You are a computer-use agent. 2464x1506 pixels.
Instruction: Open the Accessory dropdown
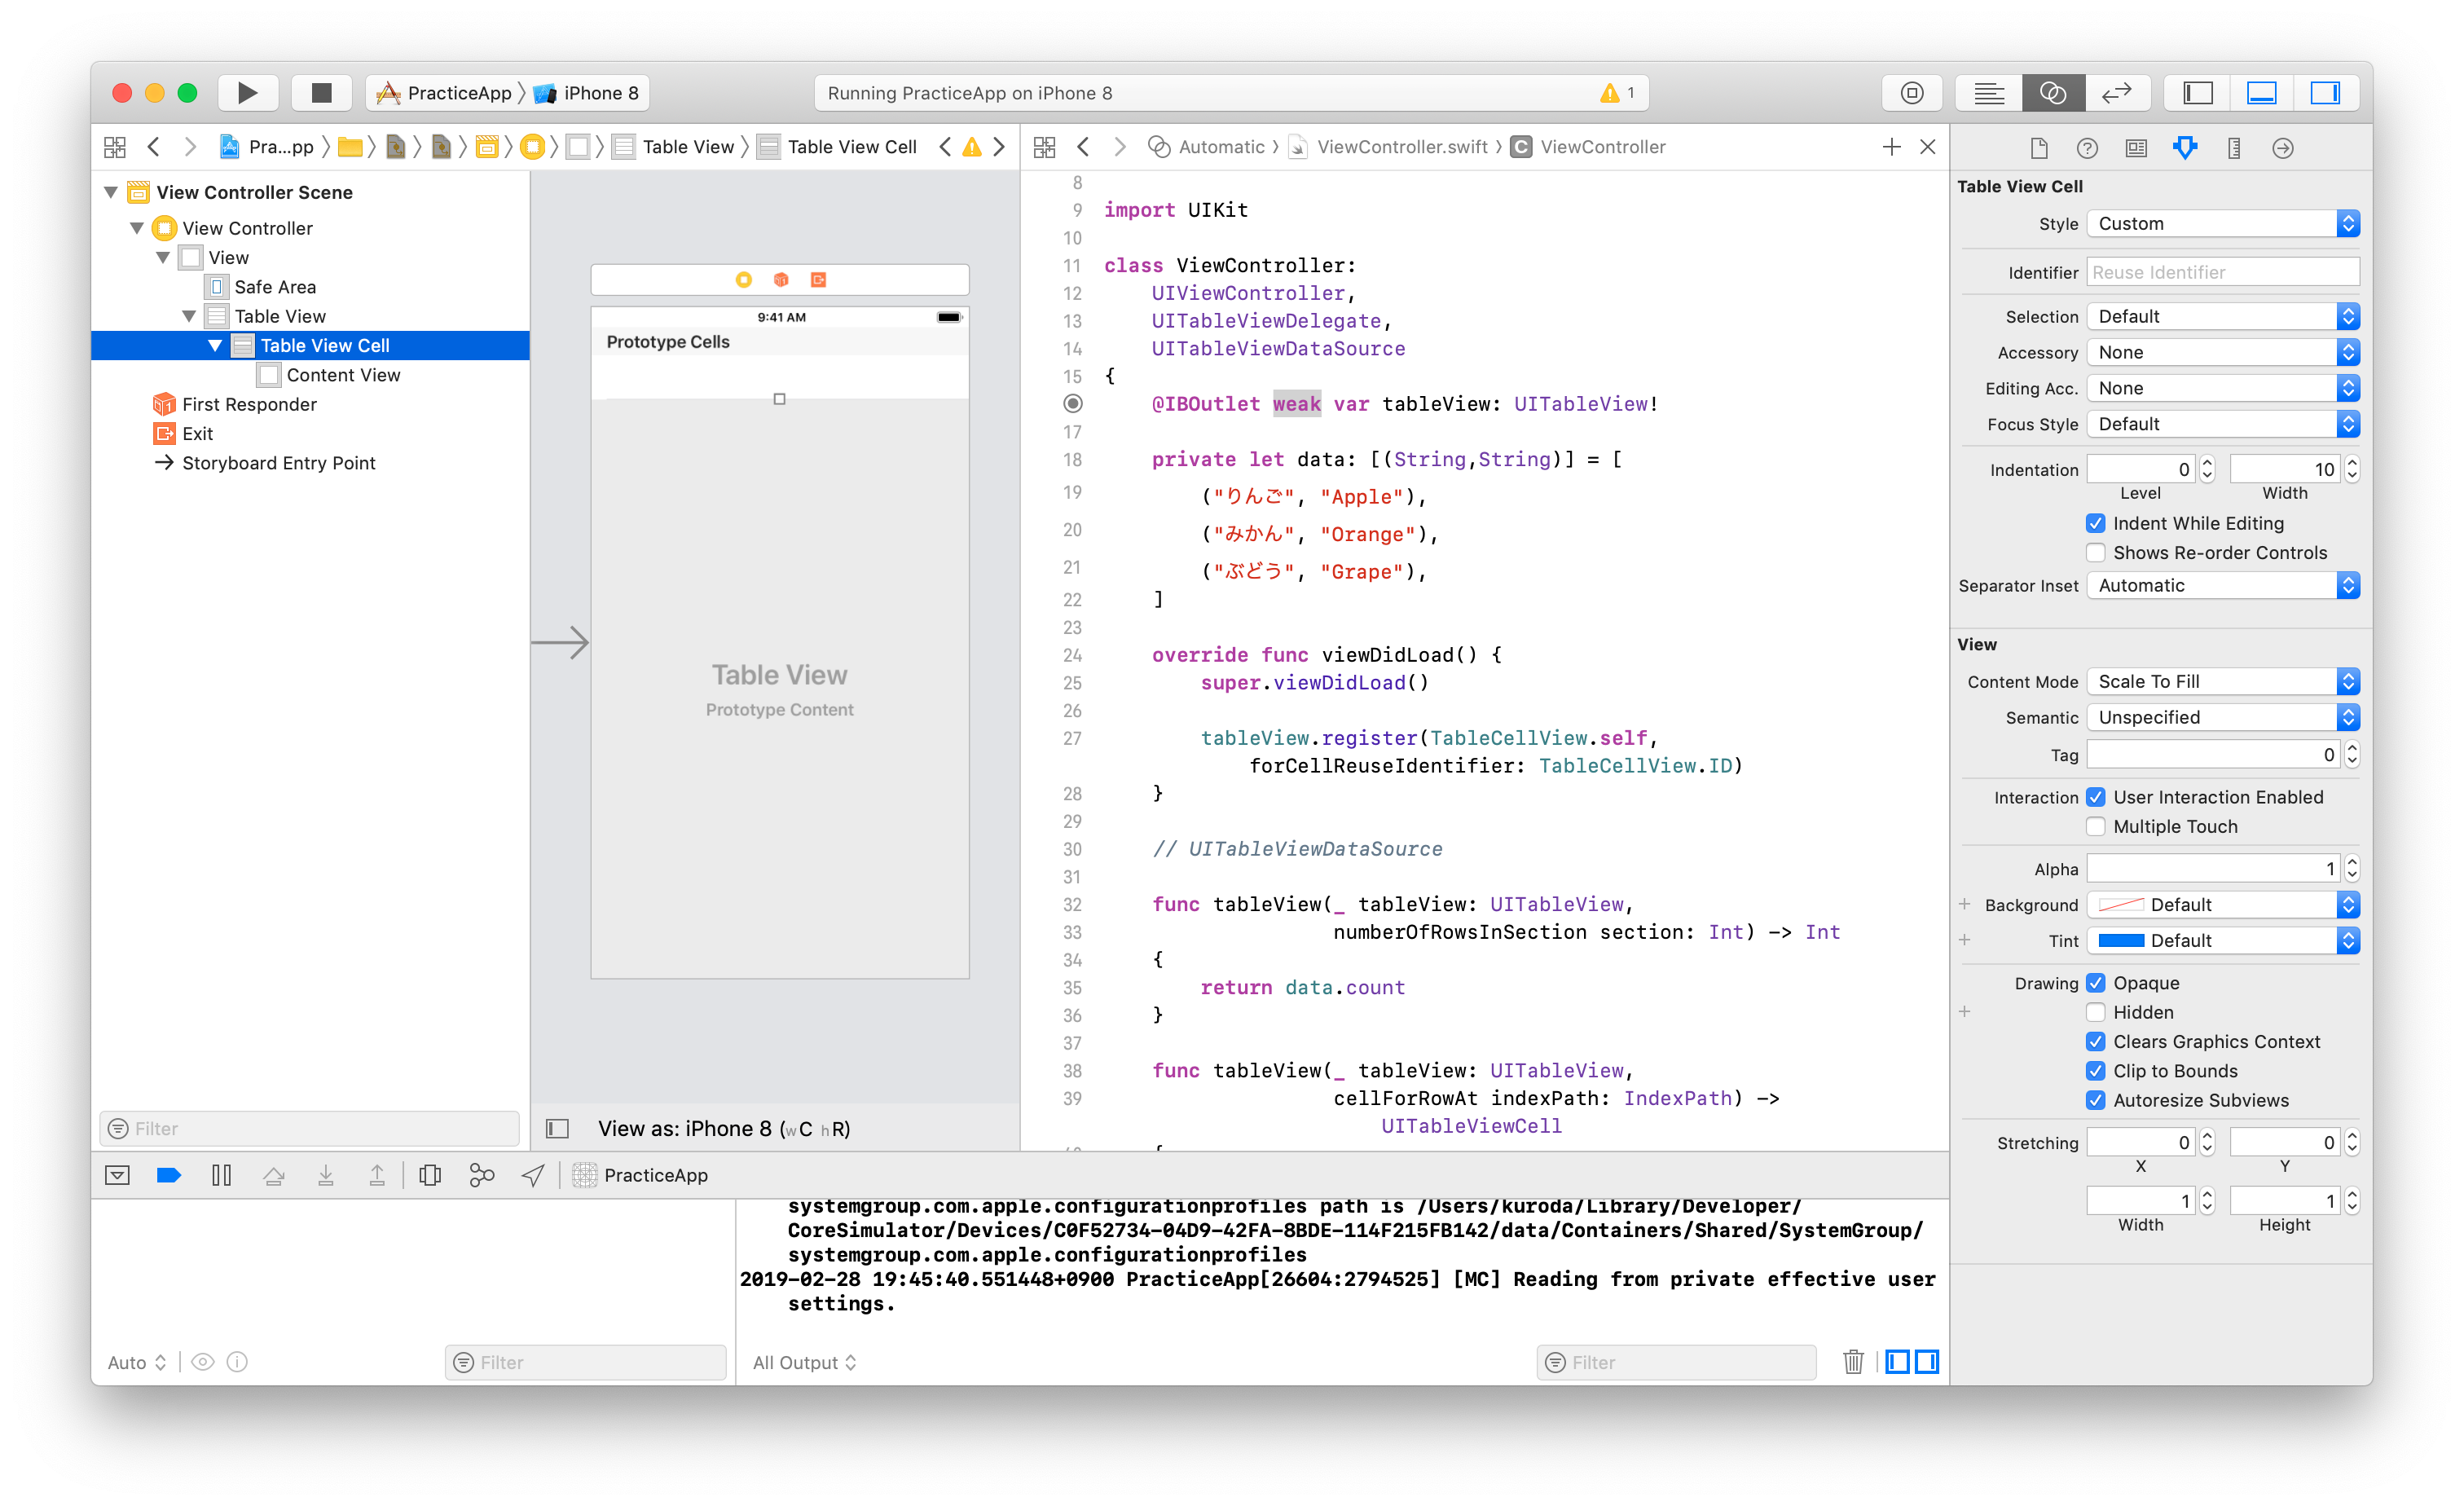click(x=2222, y=352)
